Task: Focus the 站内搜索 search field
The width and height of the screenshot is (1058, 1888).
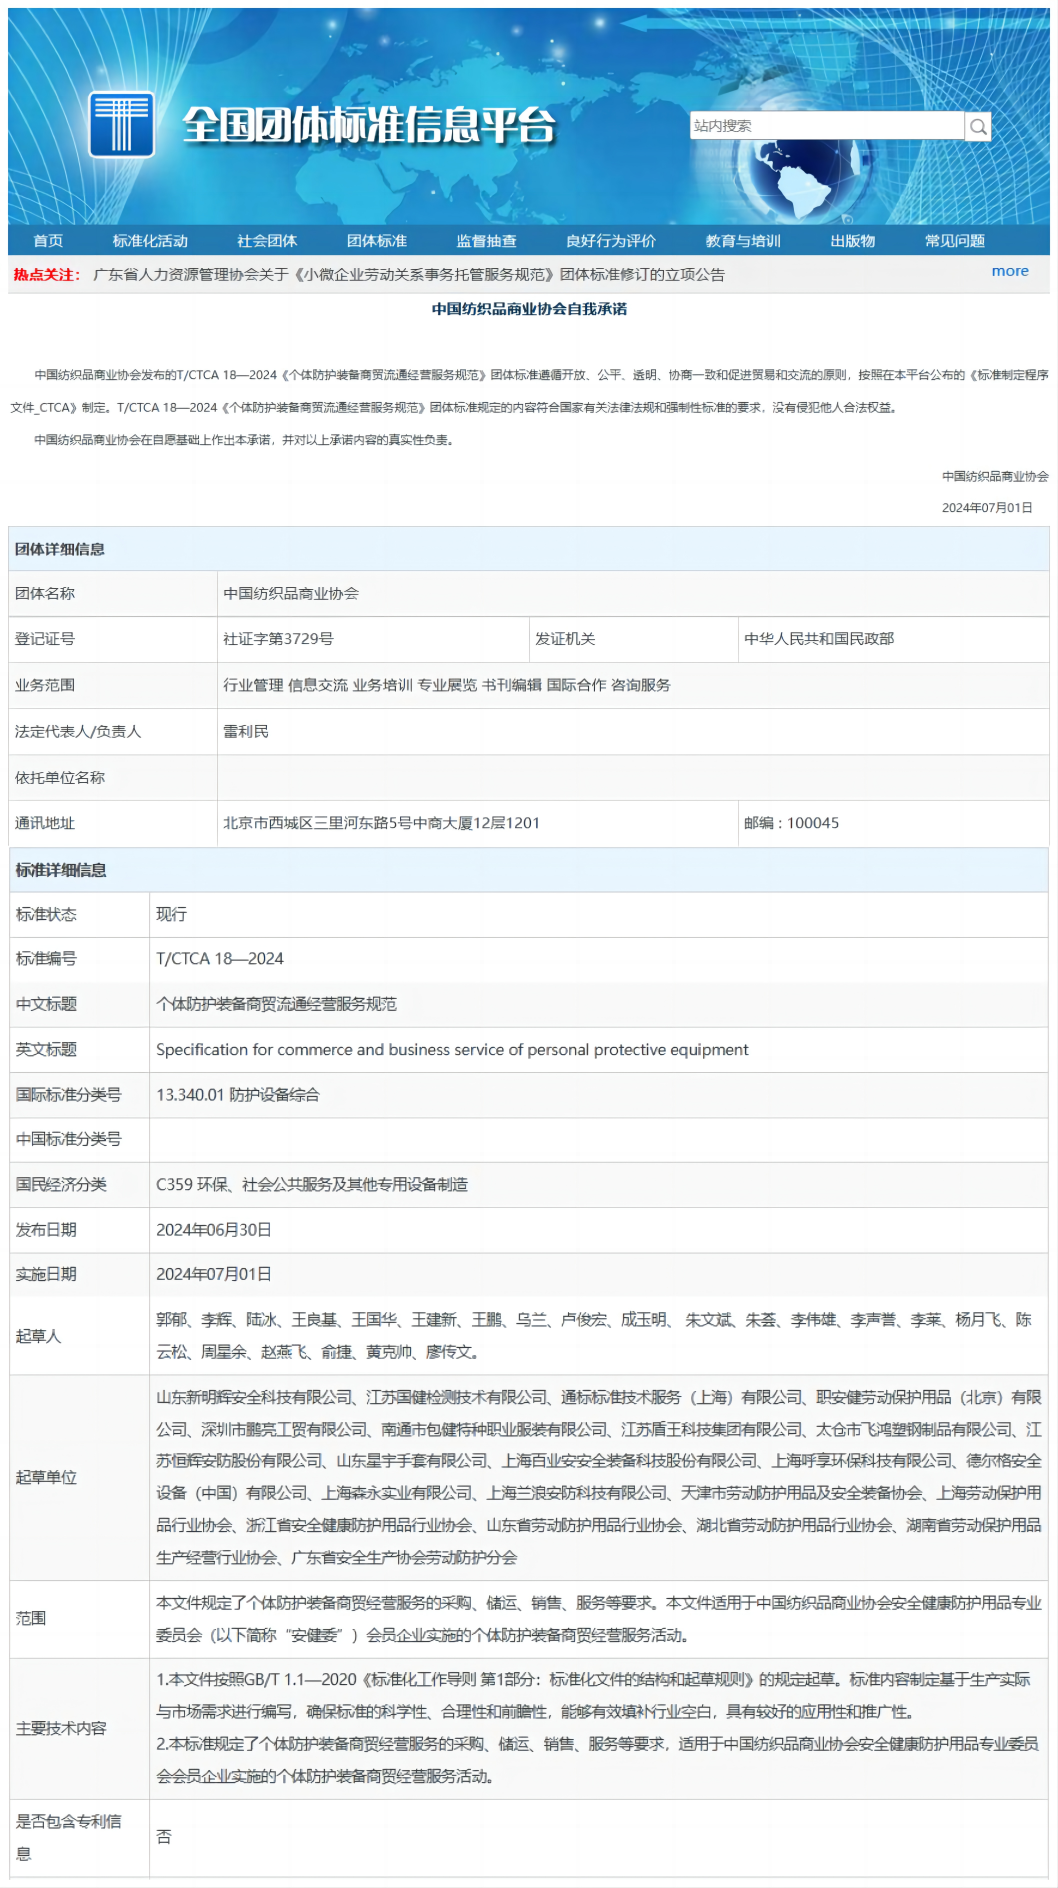Action: [x=827, y=126]
